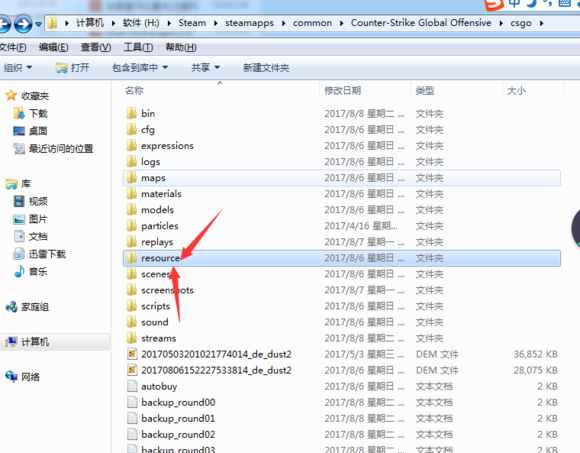Select backup_round02 file name
The width and height of the screenshot is (580, 453).
coord(178,434)
